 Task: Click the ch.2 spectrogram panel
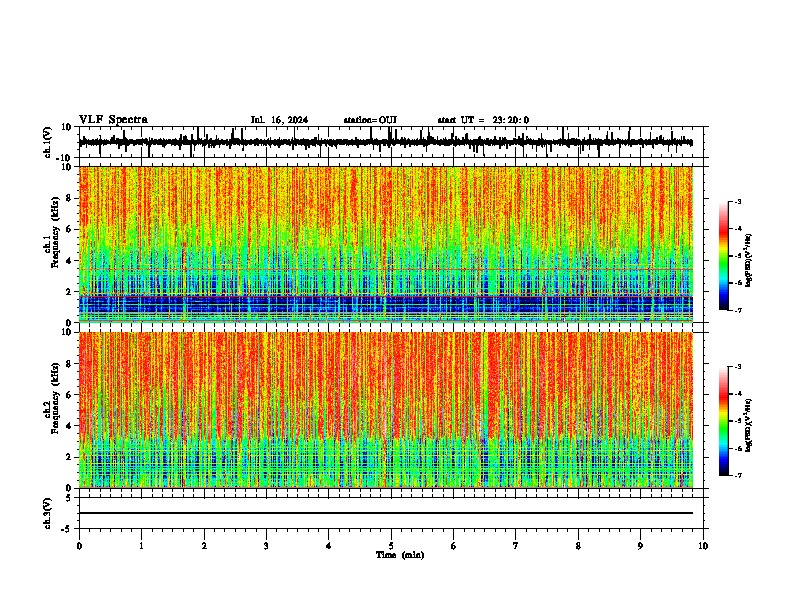(386, 410)
